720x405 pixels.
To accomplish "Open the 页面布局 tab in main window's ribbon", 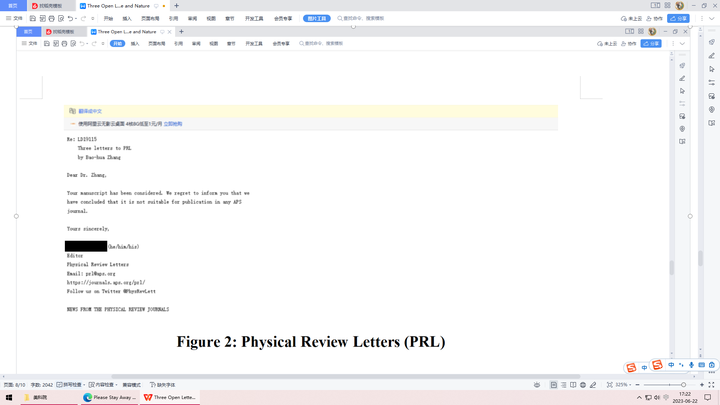I will point(150,19).
